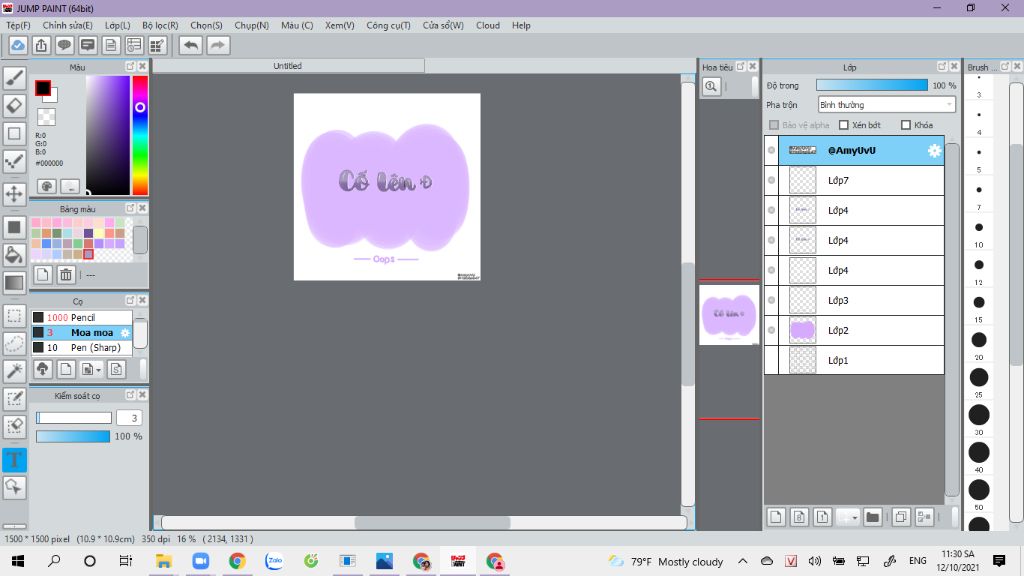Expand the layer type dropdown at panel bottom
1024x576 pixels.
click(848, 517)
